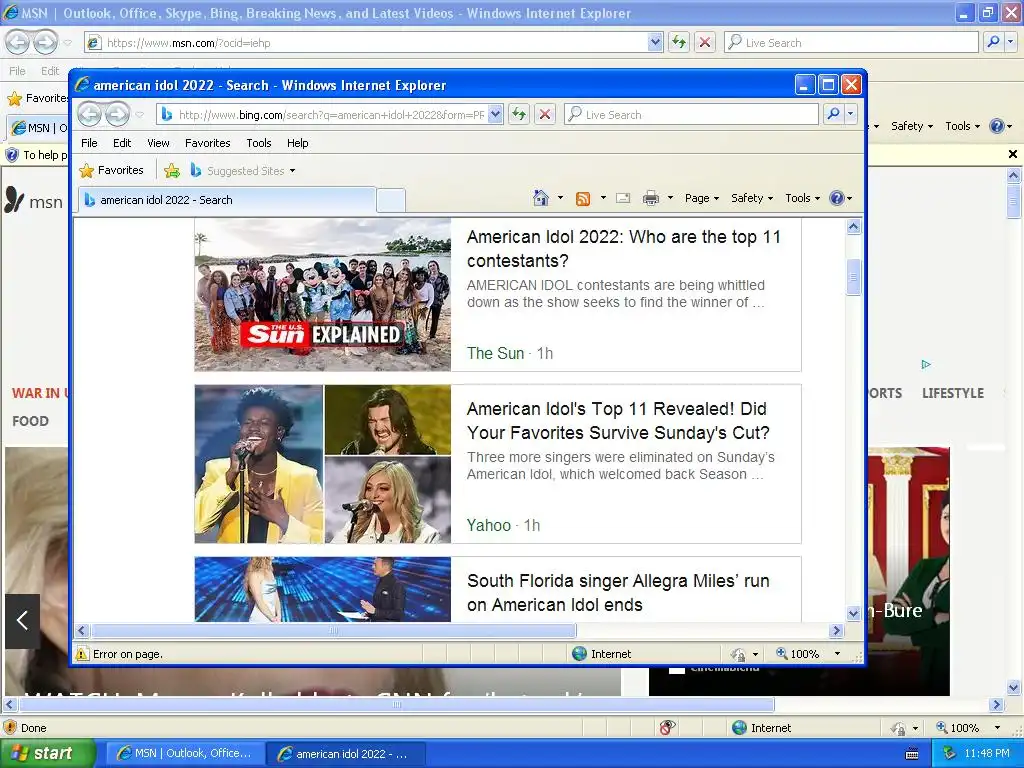Open Home icon in Bing window command bar

pos(541,198)
